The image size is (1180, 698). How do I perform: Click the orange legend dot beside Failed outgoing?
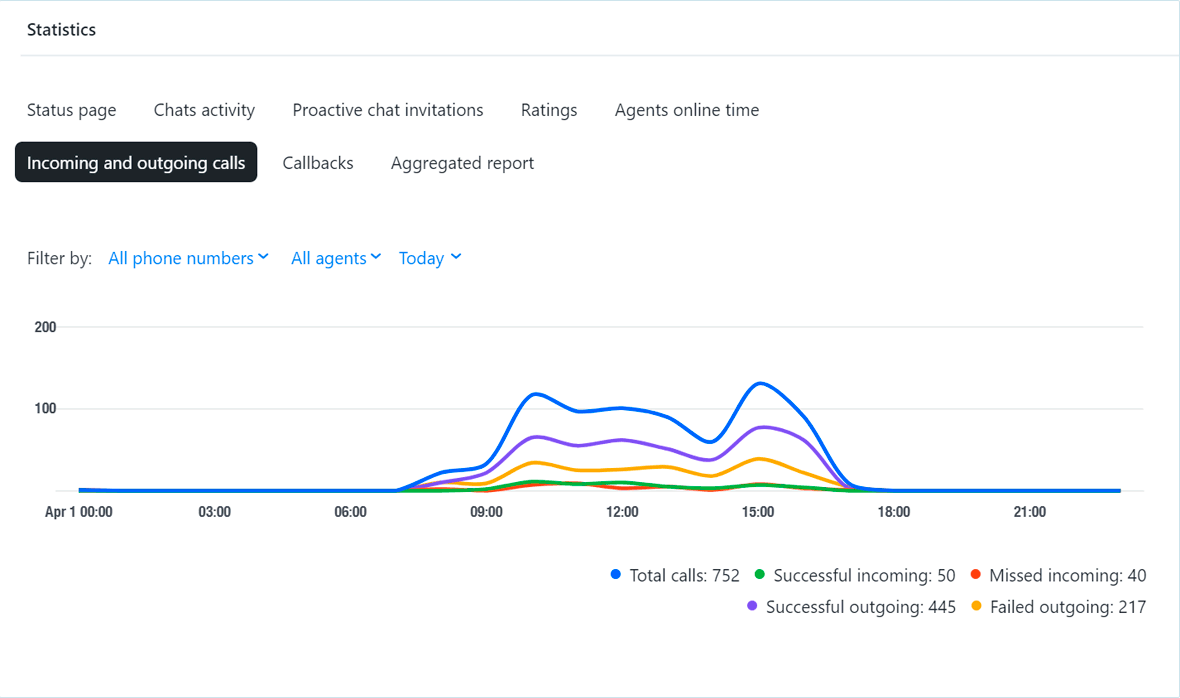point(976,606)
